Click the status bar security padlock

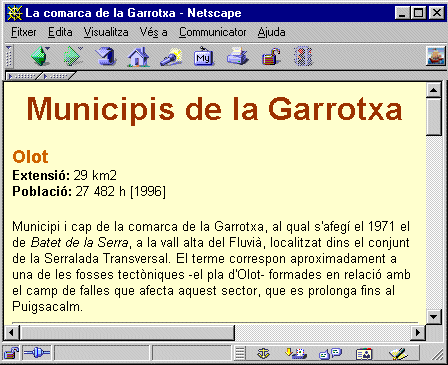(x=11, y=353)
